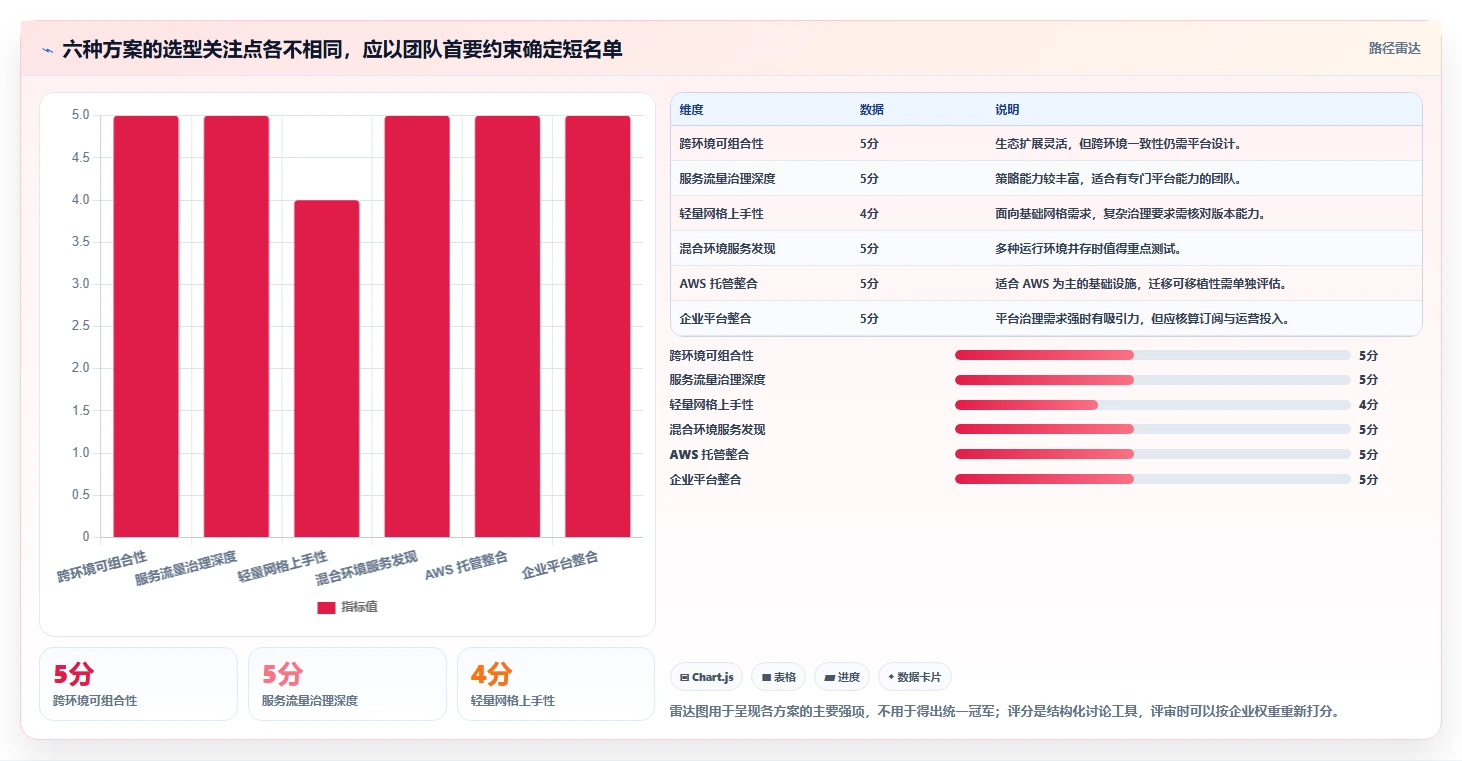Click x-axis label 轻量网格上手性

point(282,567)
